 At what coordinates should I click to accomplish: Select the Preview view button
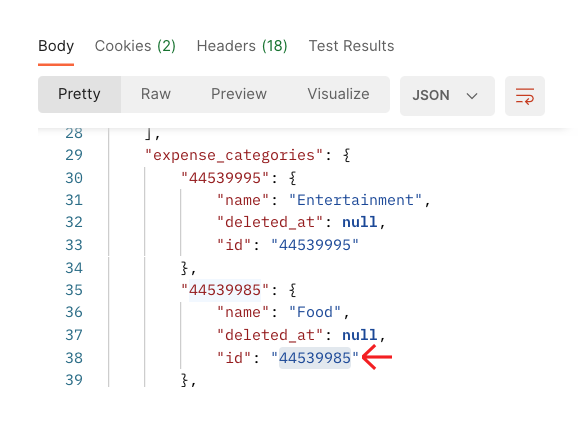coord(238,94)
